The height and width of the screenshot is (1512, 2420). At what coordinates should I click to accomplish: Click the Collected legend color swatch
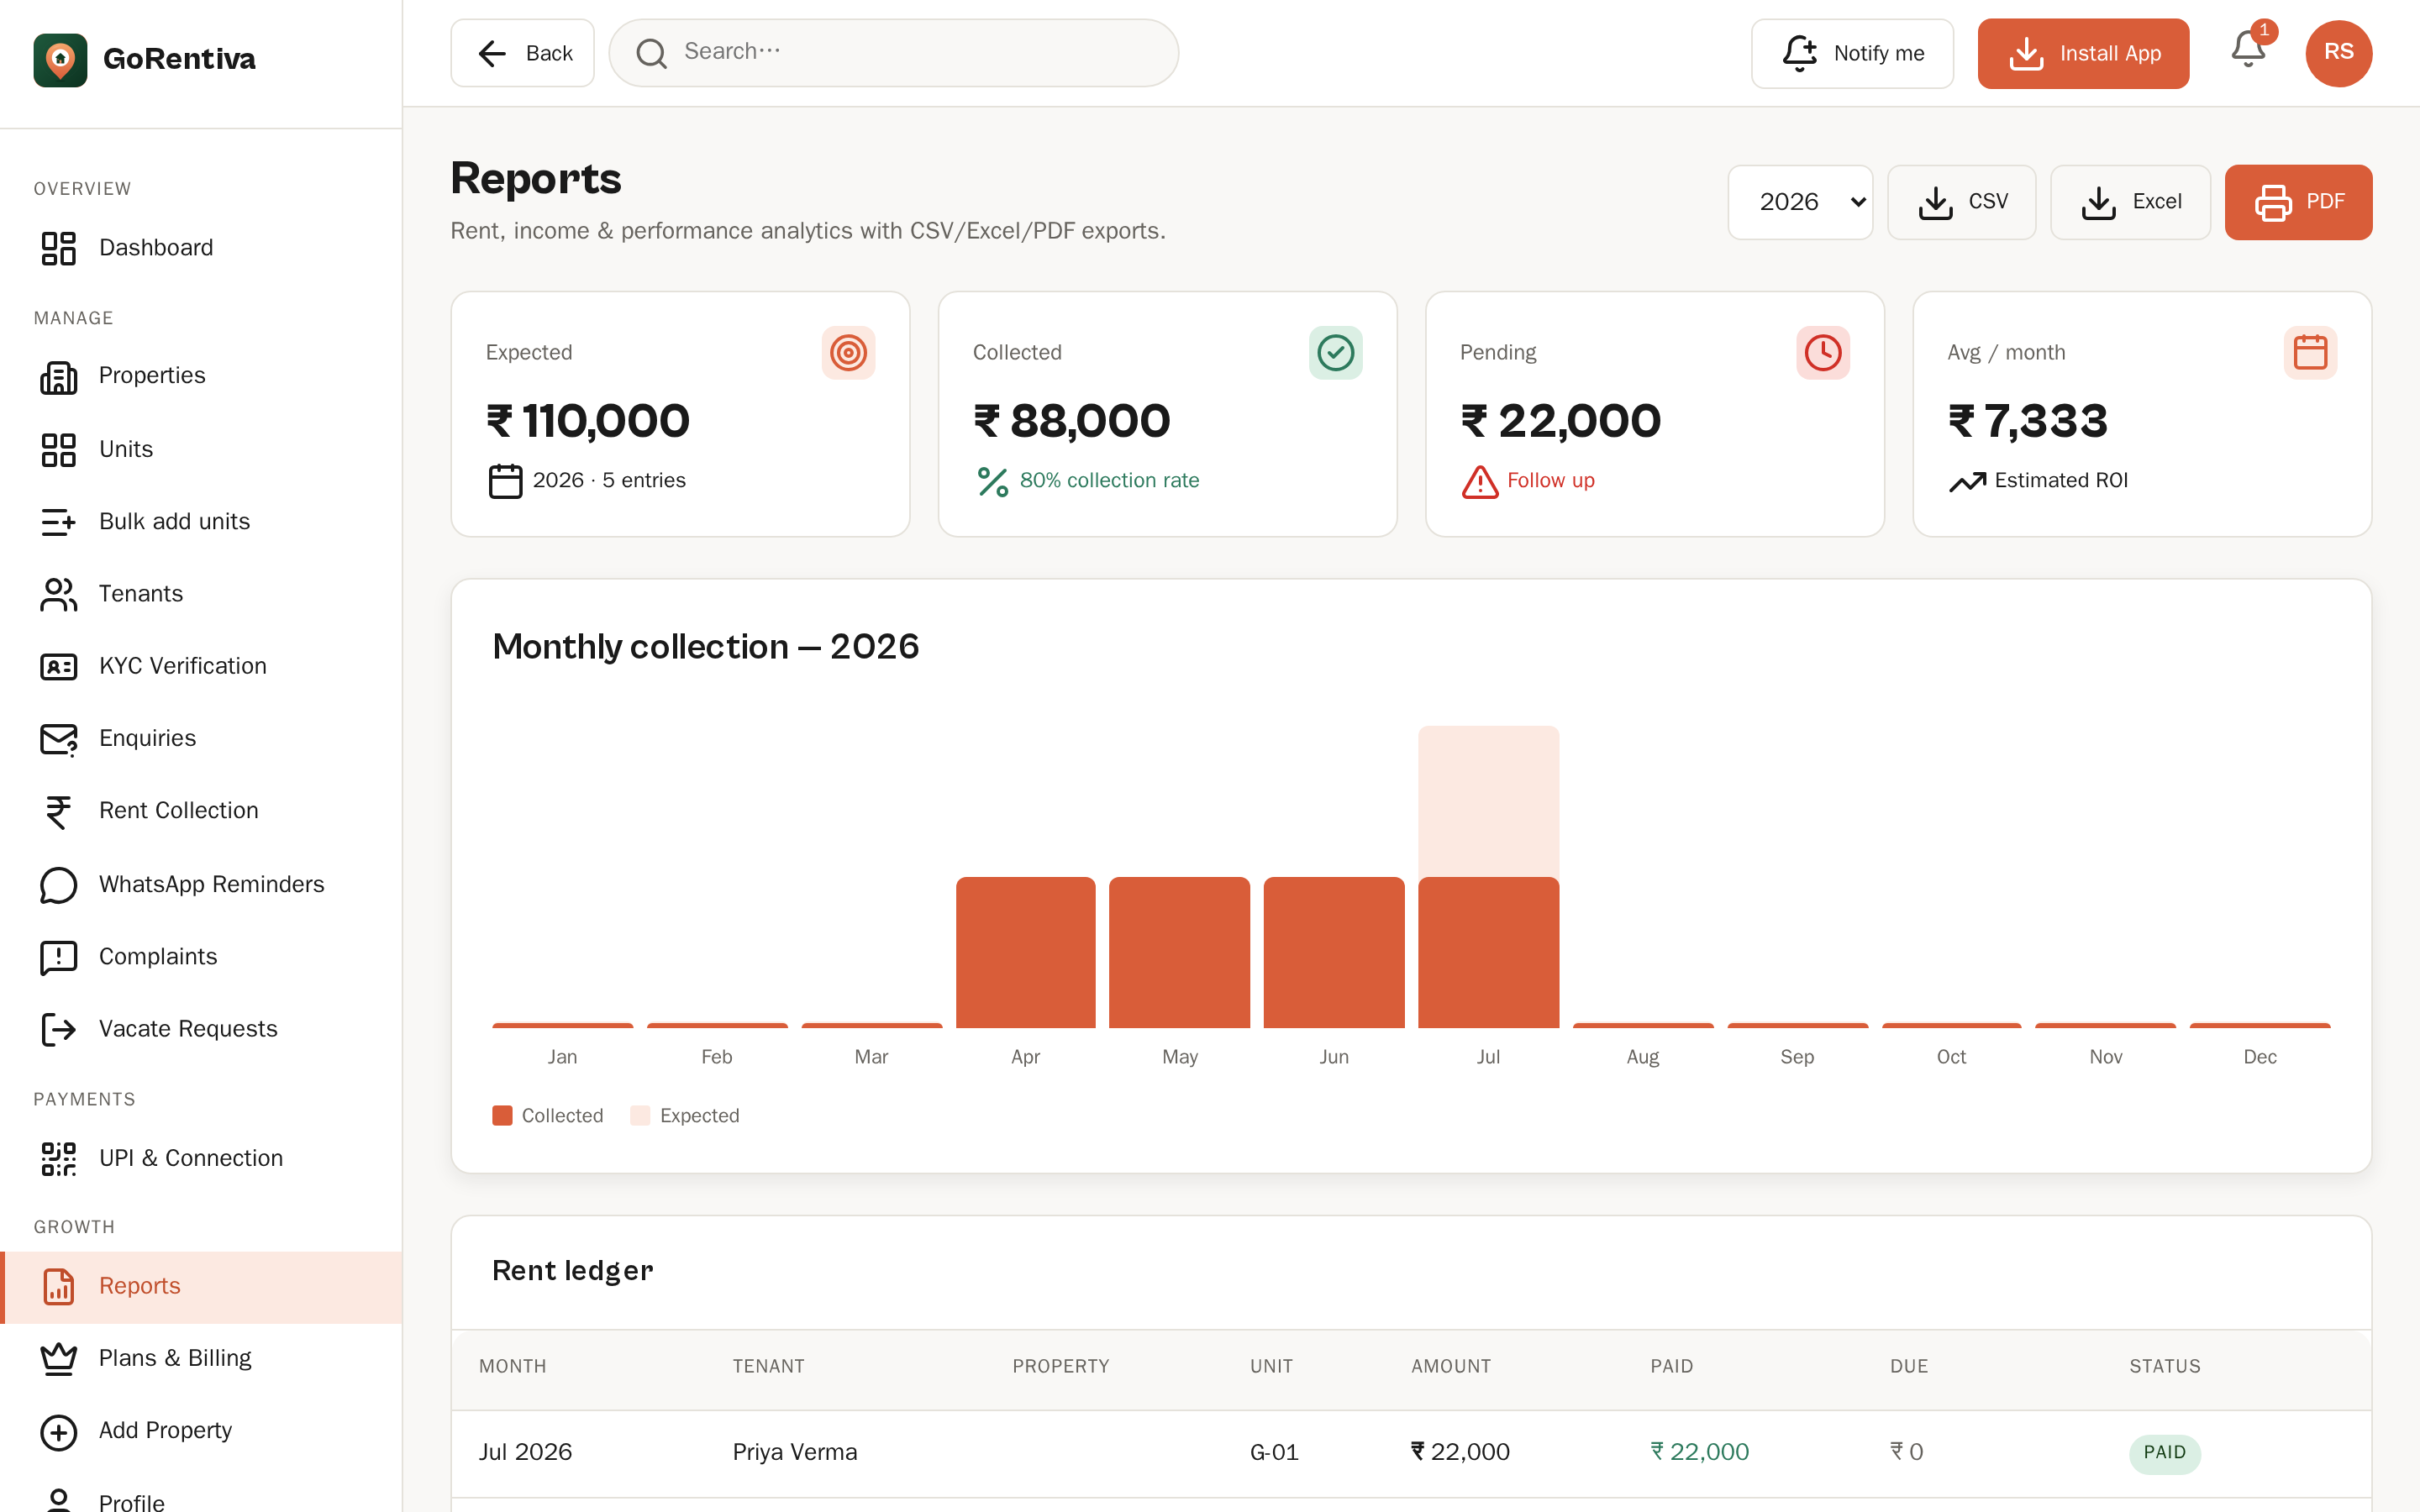pos(502,1116)
